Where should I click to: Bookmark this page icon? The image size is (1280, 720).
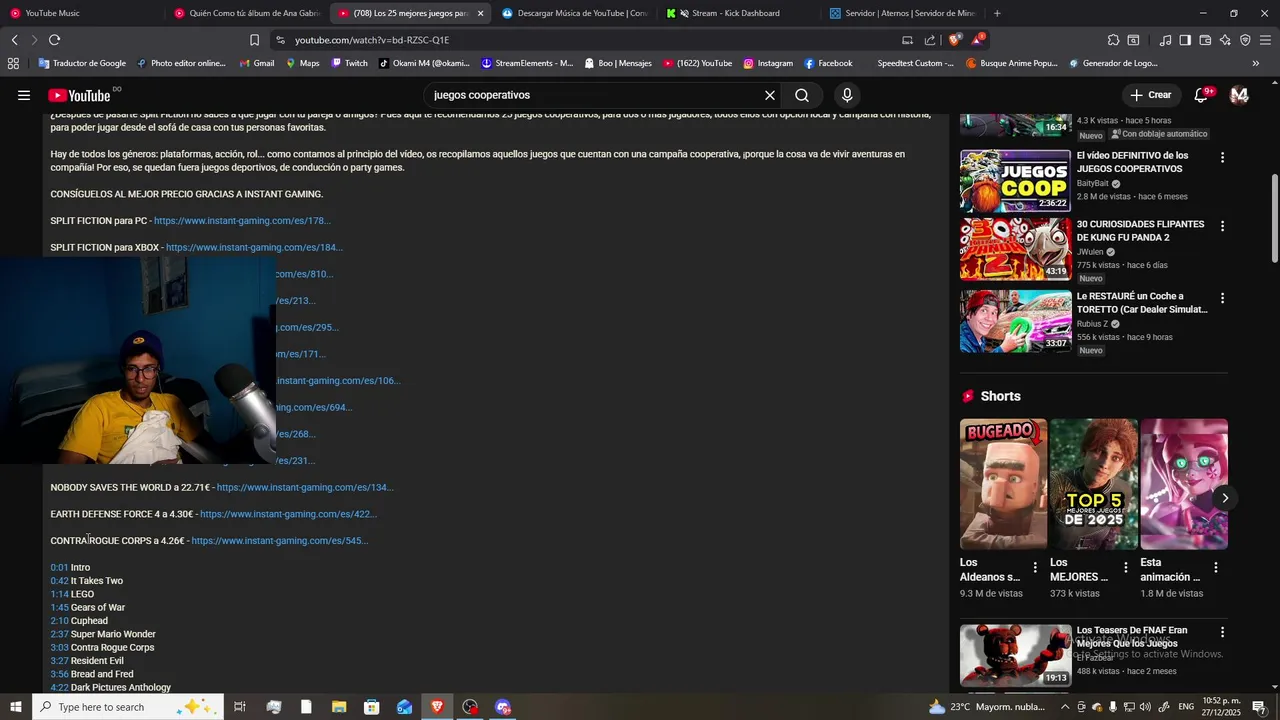tap(254, 40)
